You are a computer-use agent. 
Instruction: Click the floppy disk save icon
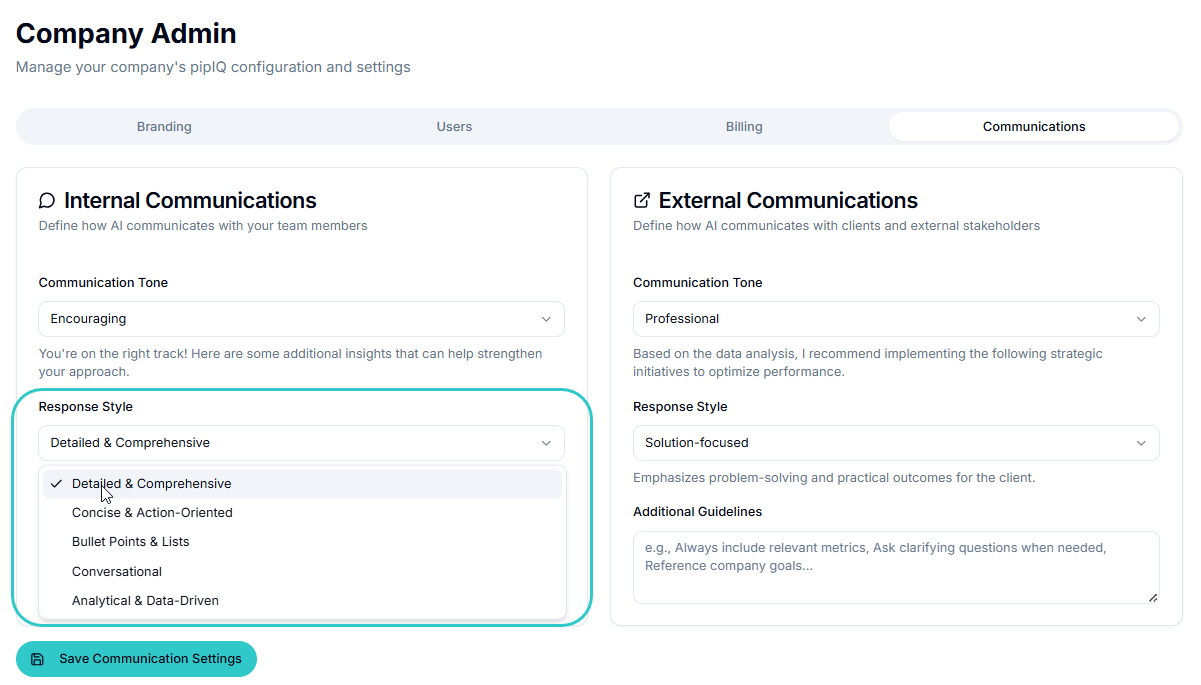pyautogui.click(x=38, y=659)
